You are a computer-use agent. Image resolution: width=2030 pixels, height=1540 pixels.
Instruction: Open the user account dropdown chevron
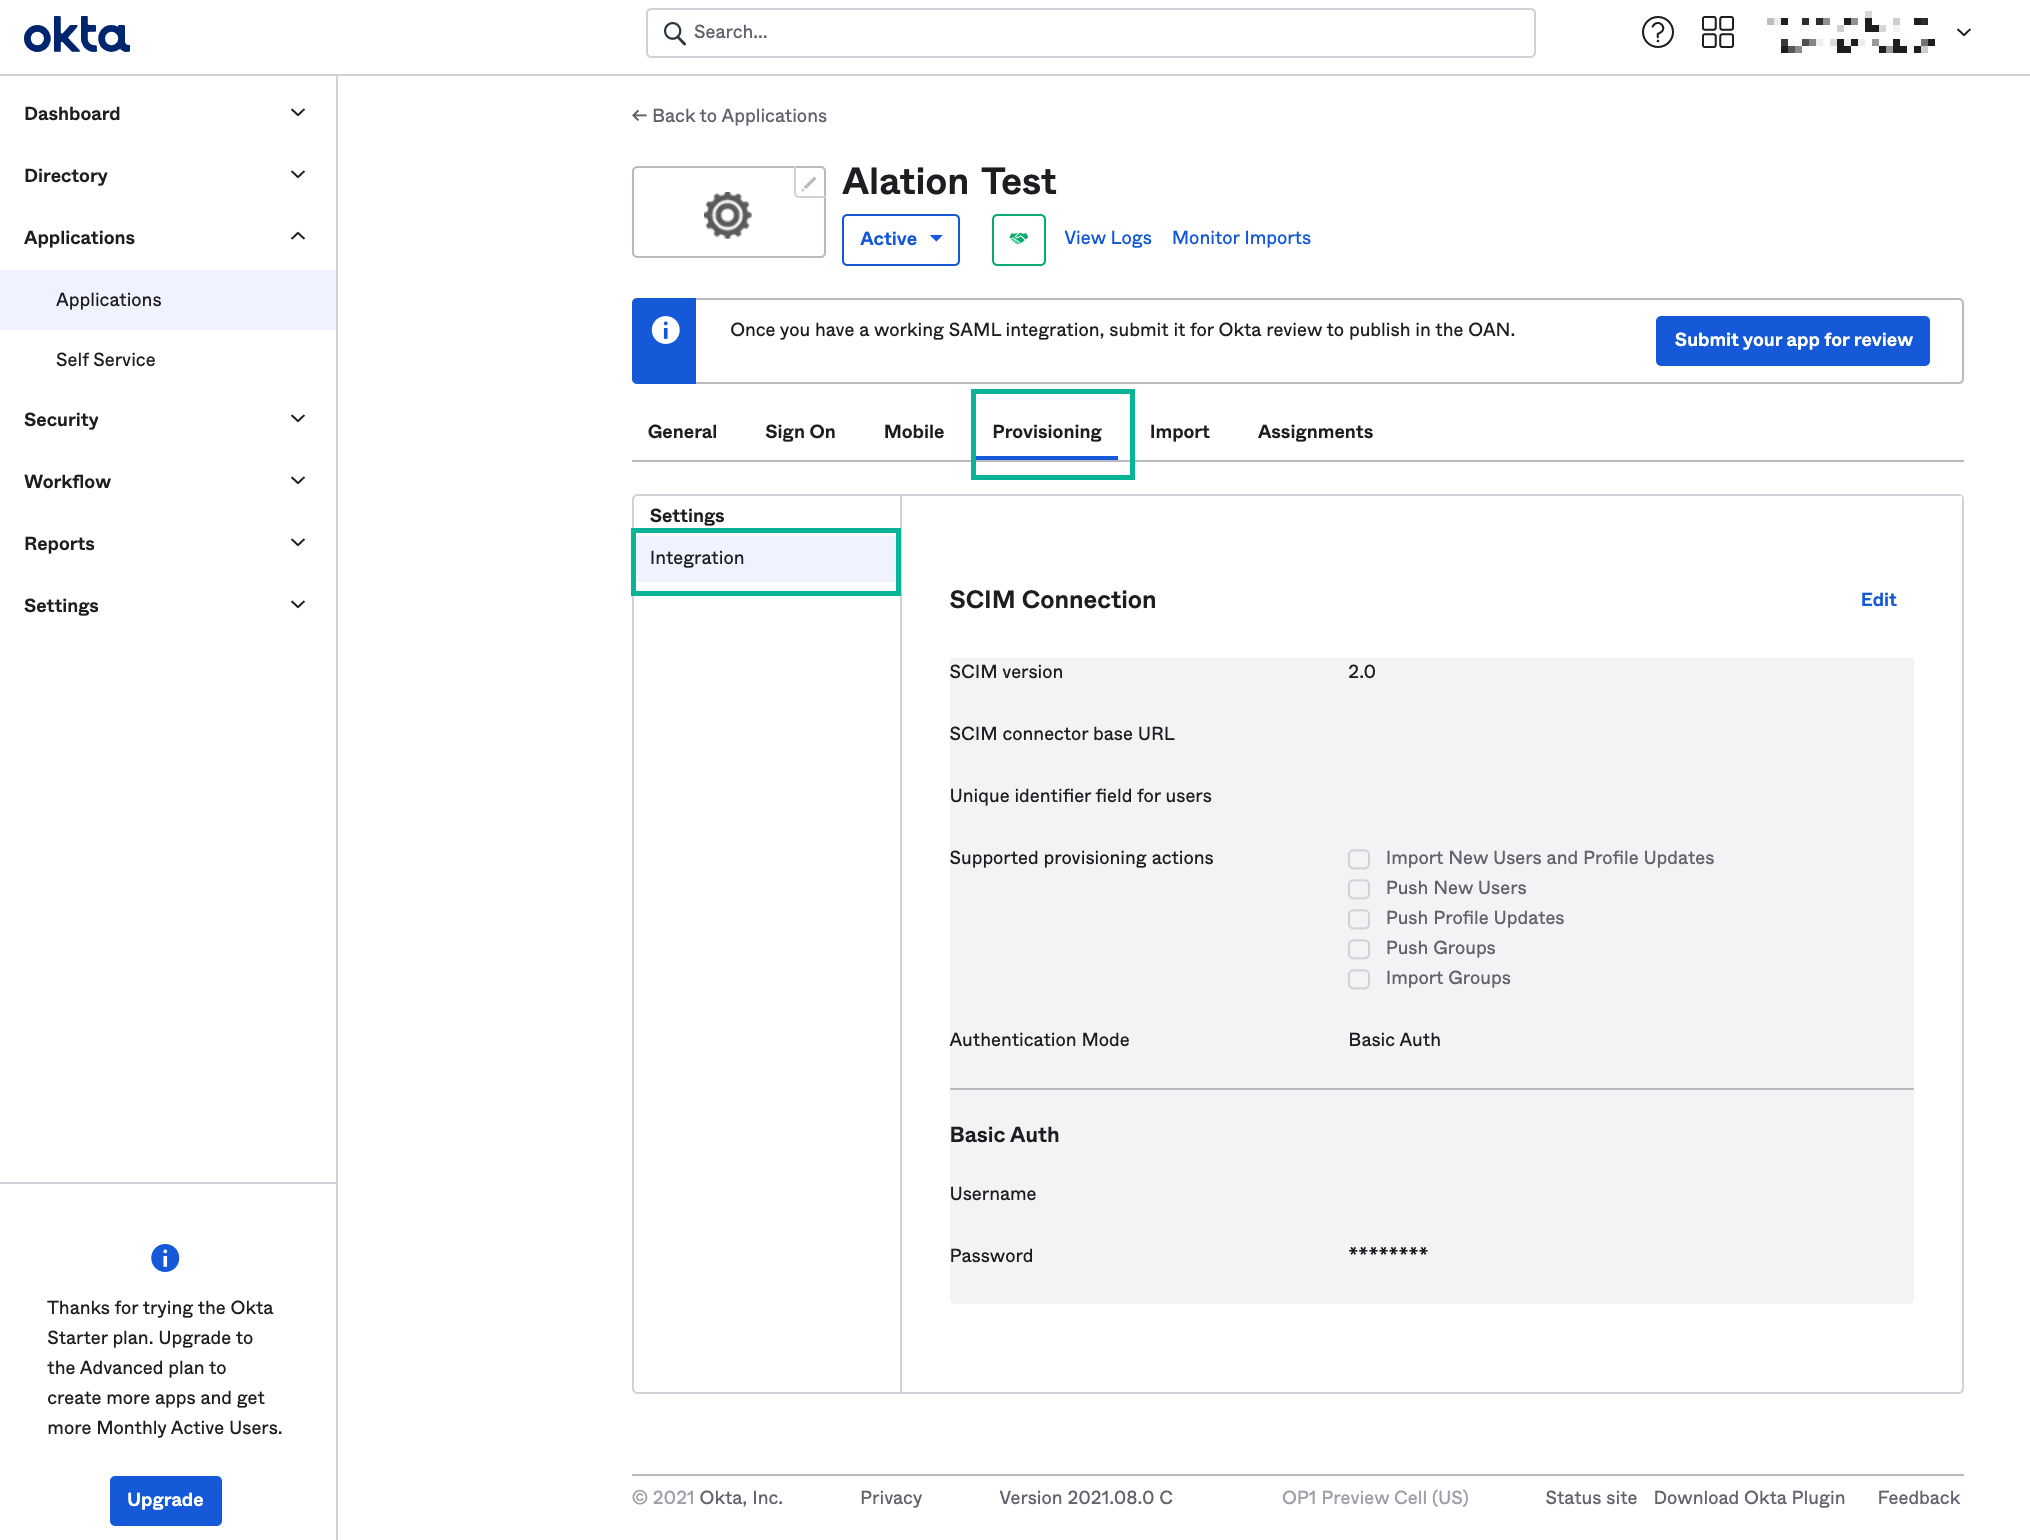pos(1964,32)
